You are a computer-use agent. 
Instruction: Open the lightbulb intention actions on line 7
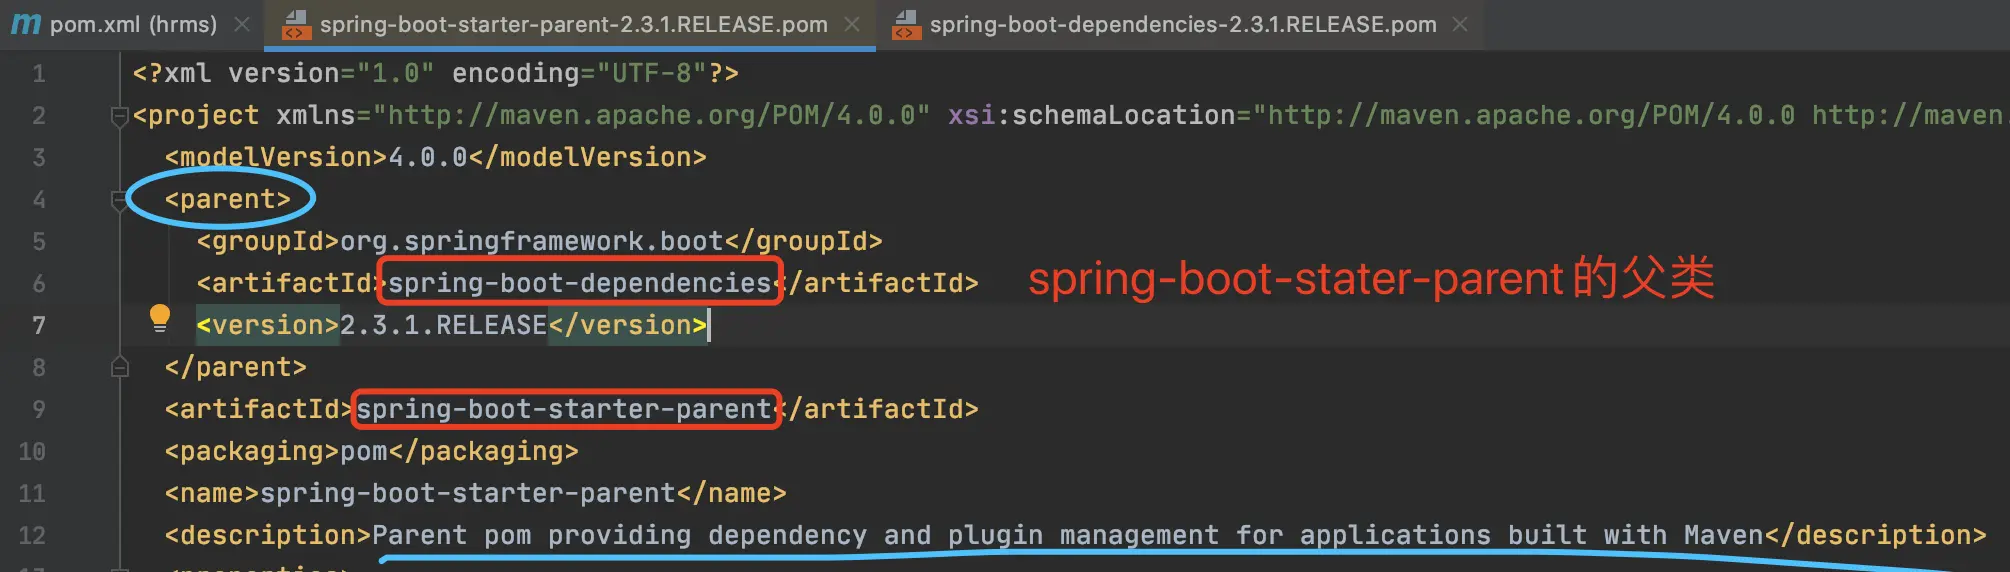[159, 318]
